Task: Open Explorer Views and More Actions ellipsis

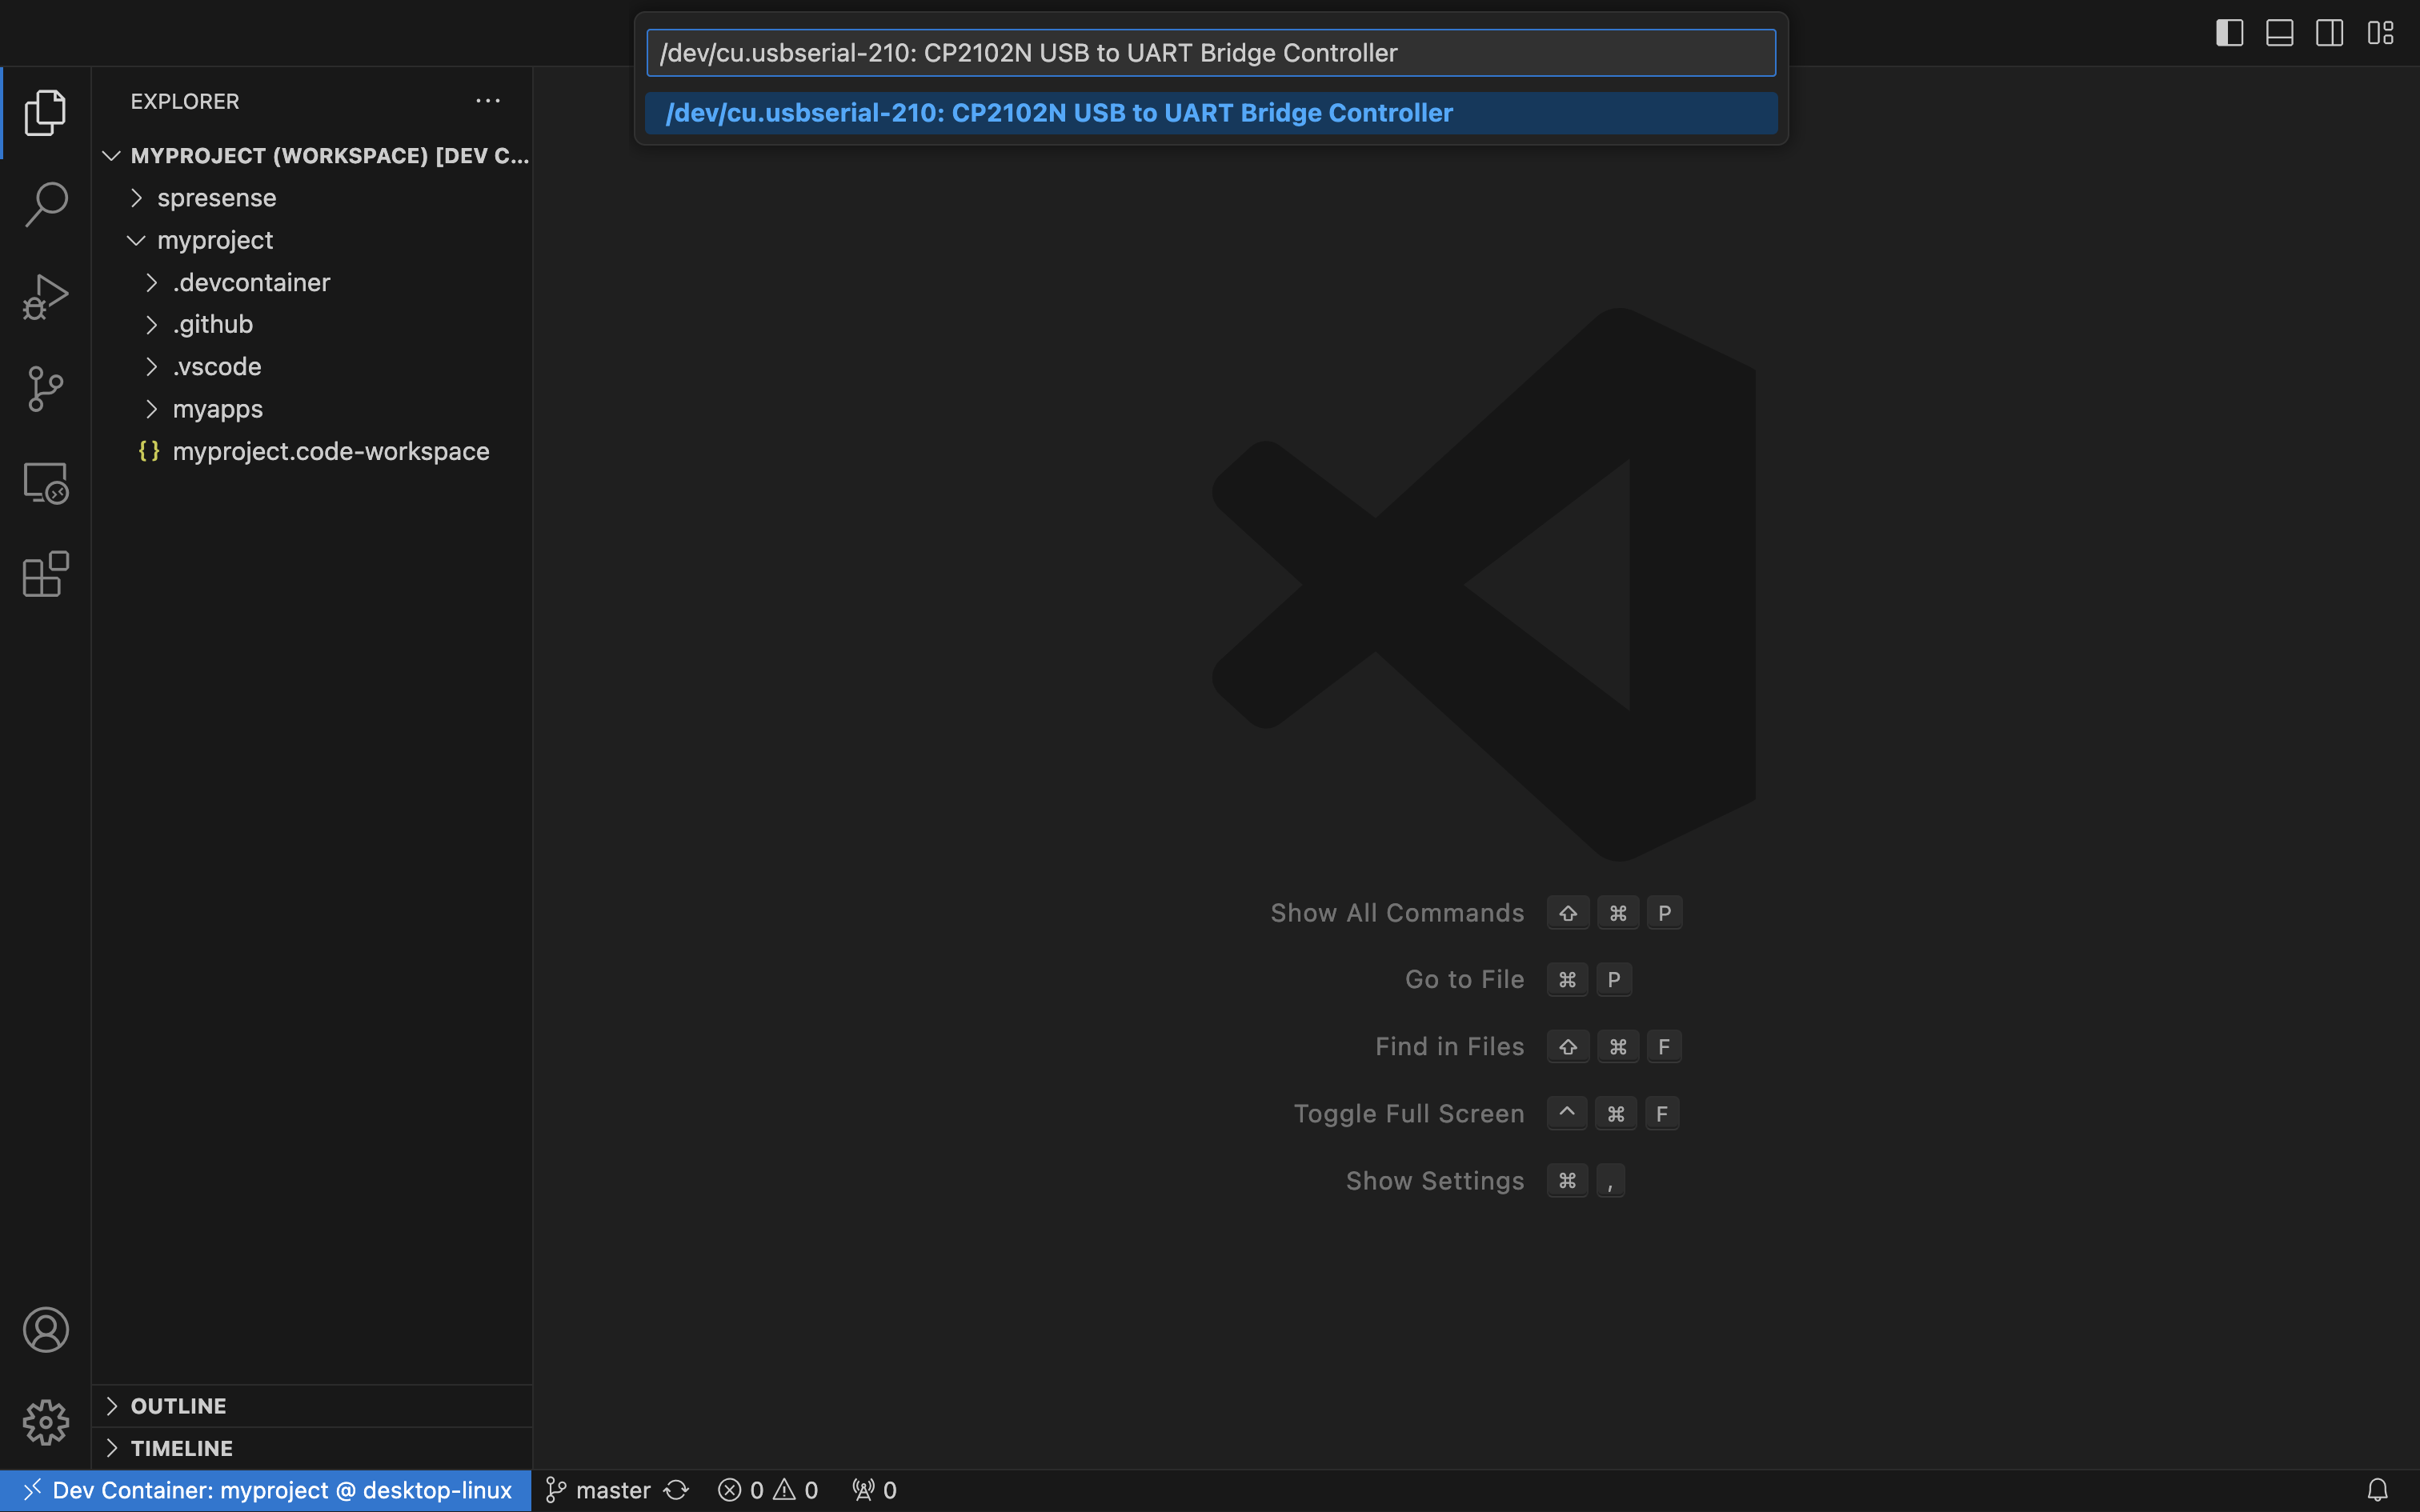Action: (x=488, y=101)
